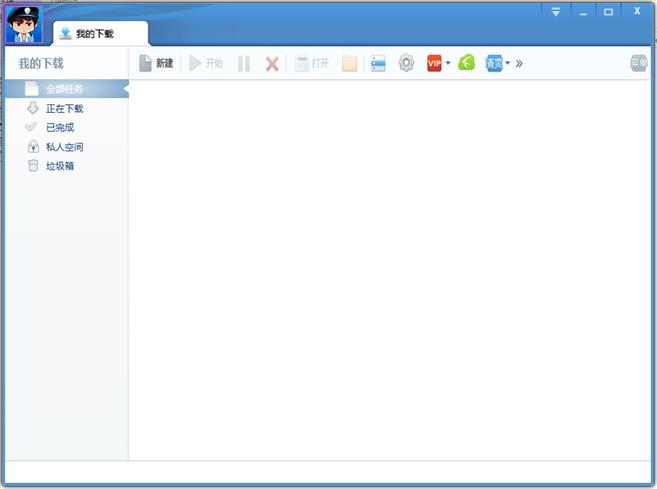Click the red X delete icon
Screen dimensions: 657x489
pos(272,64)
